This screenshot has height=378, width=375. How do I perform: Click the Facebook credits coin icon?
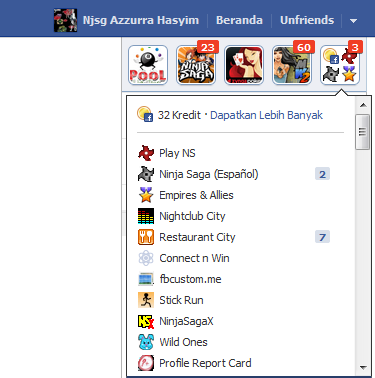pyautogui.click(x=145, y=114)
